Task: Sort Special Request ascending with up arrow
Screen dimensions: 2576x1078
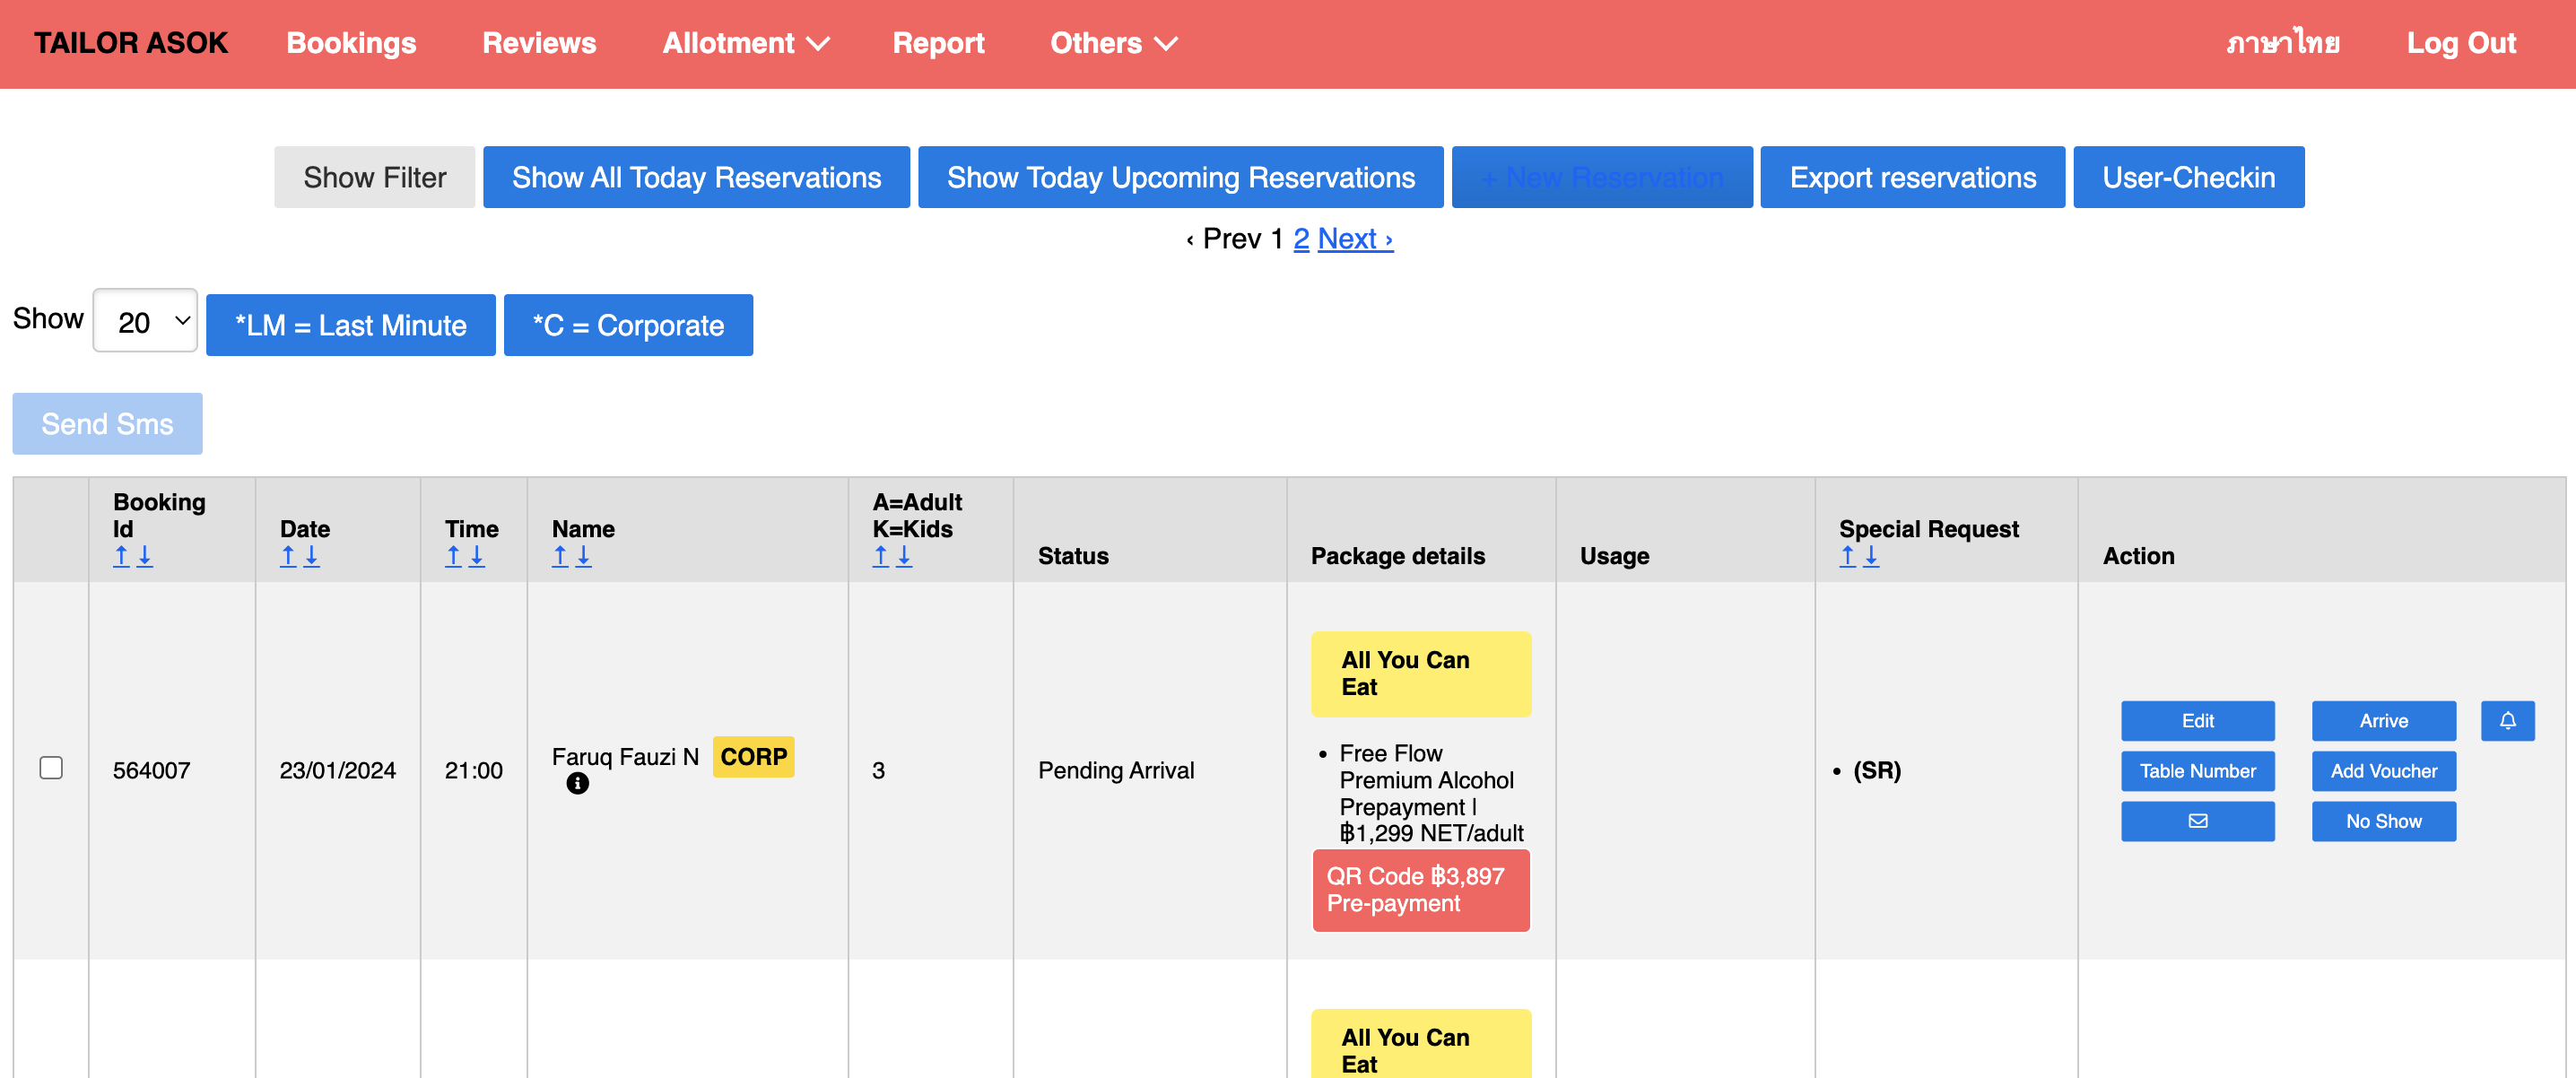Action: coord(1847,556)
